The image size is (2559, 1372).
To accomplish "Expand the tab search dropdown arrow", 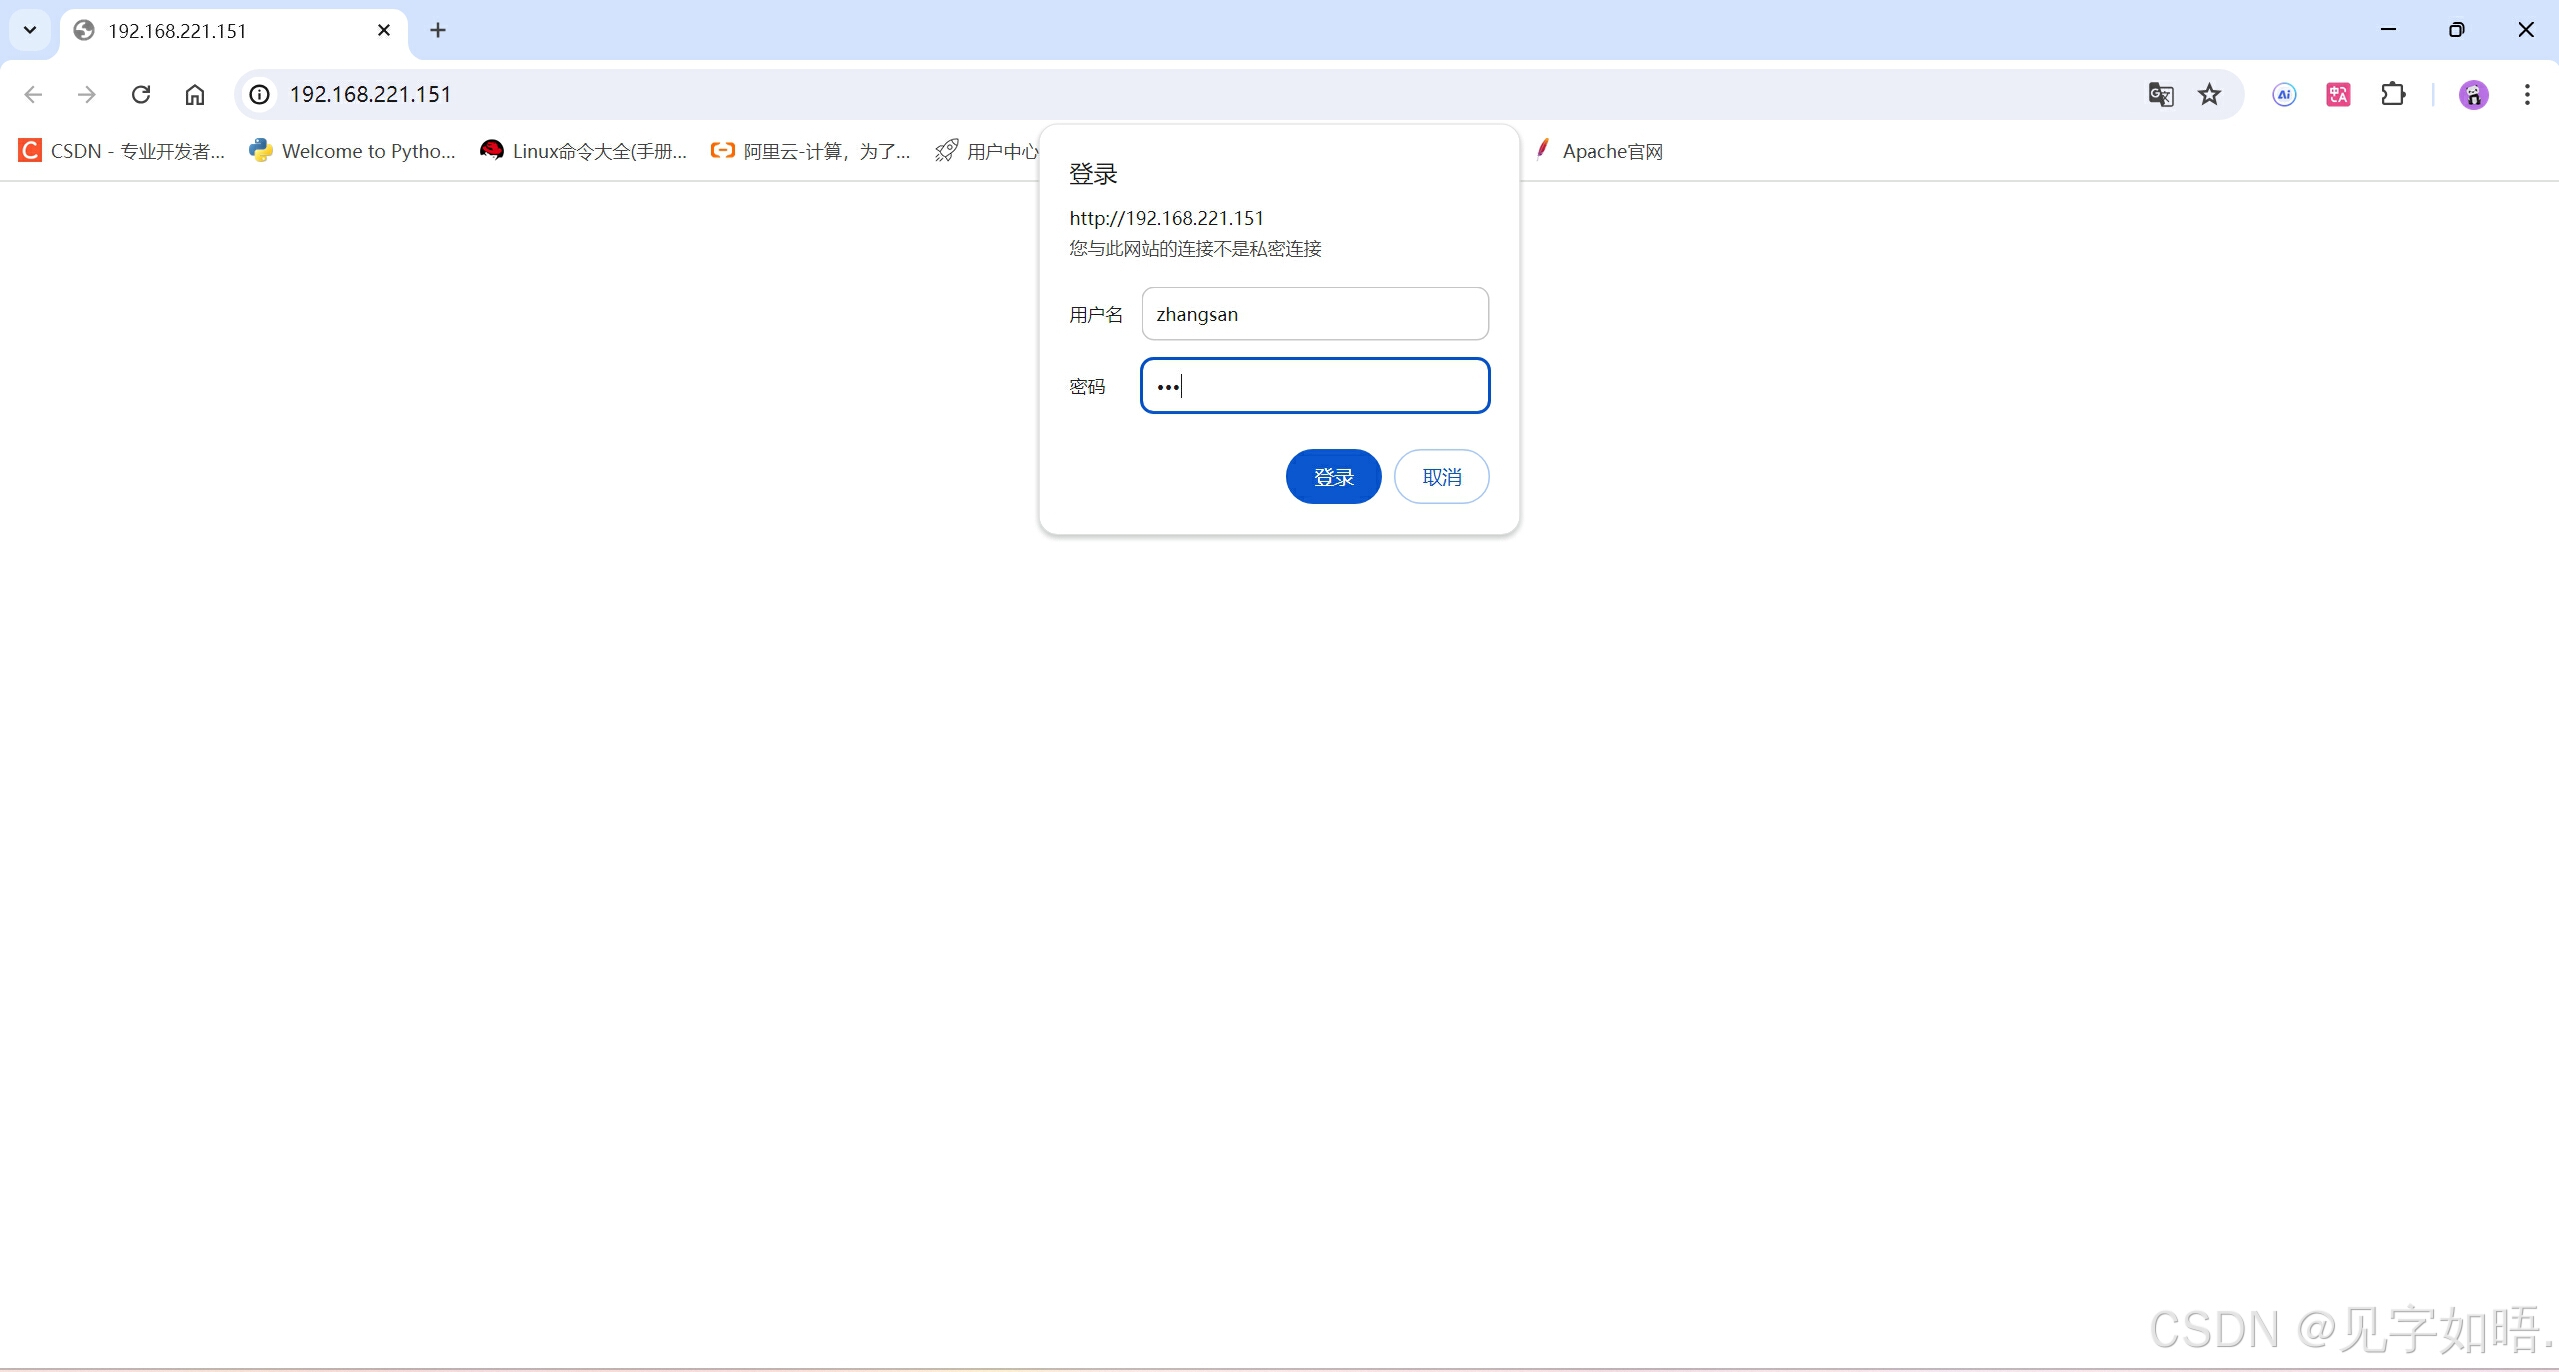I will click(30, 30).
